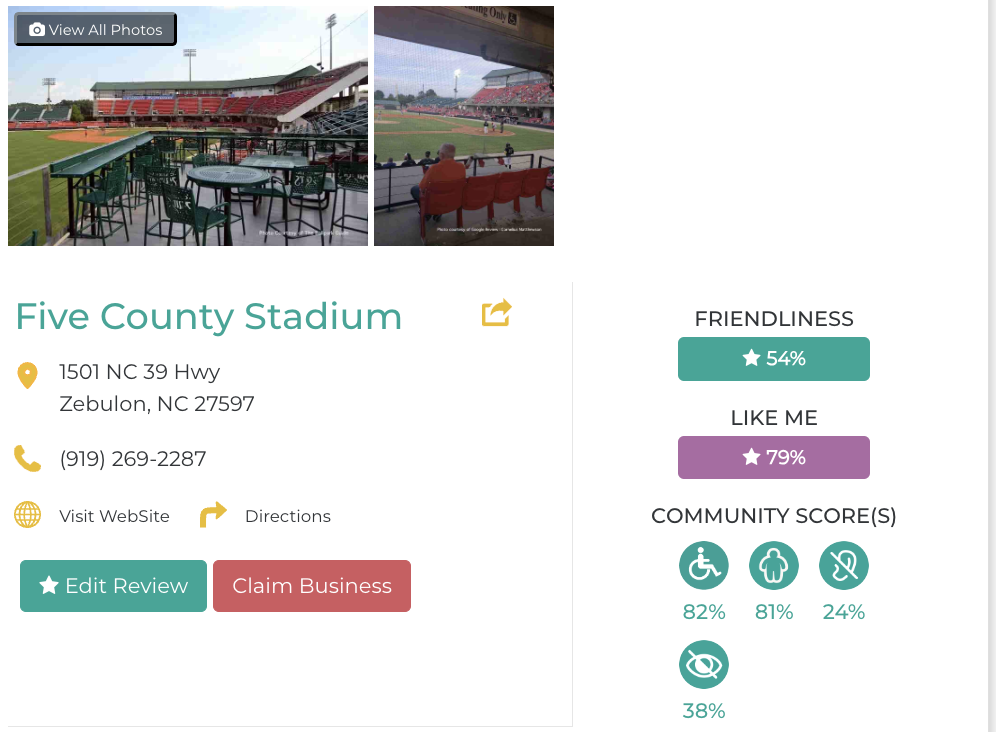This screenshot has width=996, height=732.
Task: Call the (919) 269-2287 phone number
Action: [133, 459]
